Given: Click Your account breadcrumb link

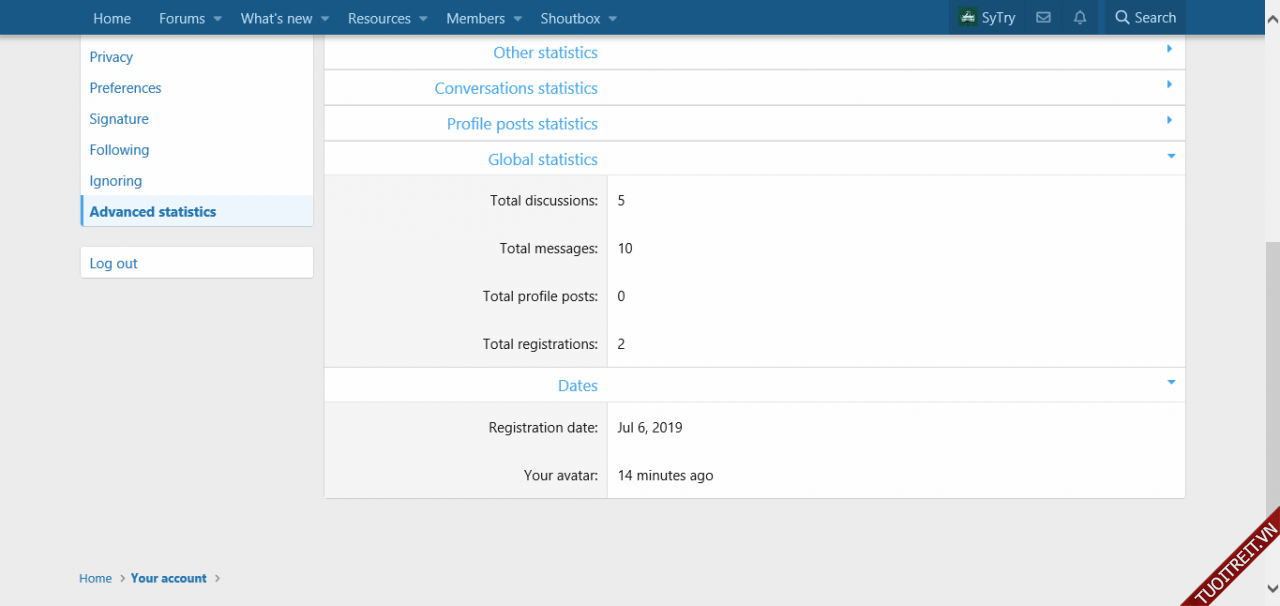Looking at the screenshot, I should [168, 578].
